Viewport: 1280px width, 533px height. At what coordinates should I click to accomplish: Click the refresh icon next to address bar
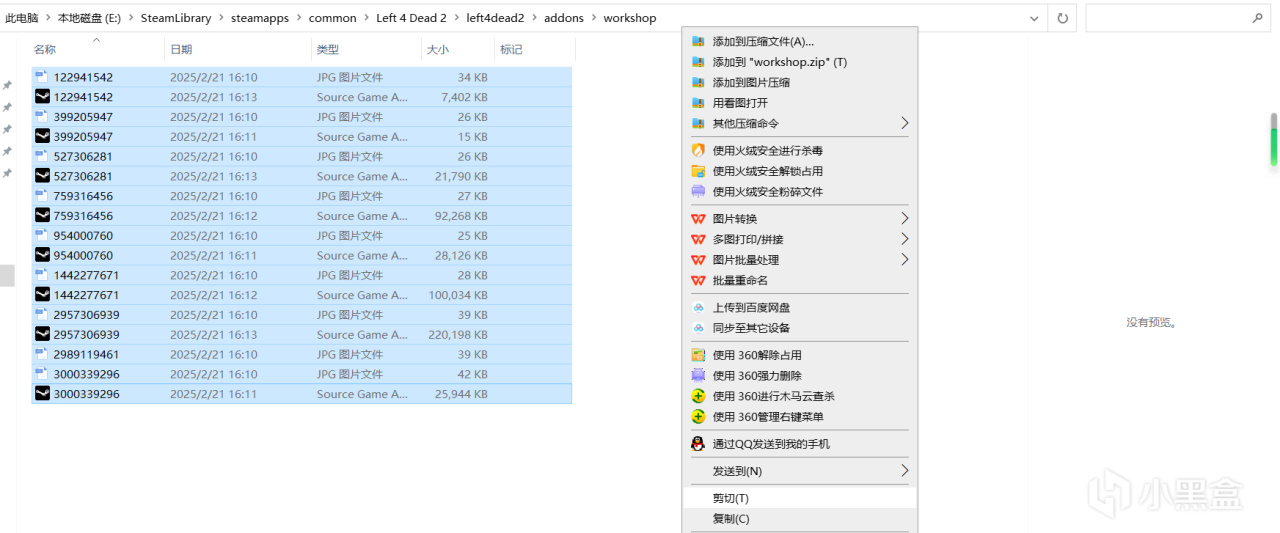[x=1062, y=18]
